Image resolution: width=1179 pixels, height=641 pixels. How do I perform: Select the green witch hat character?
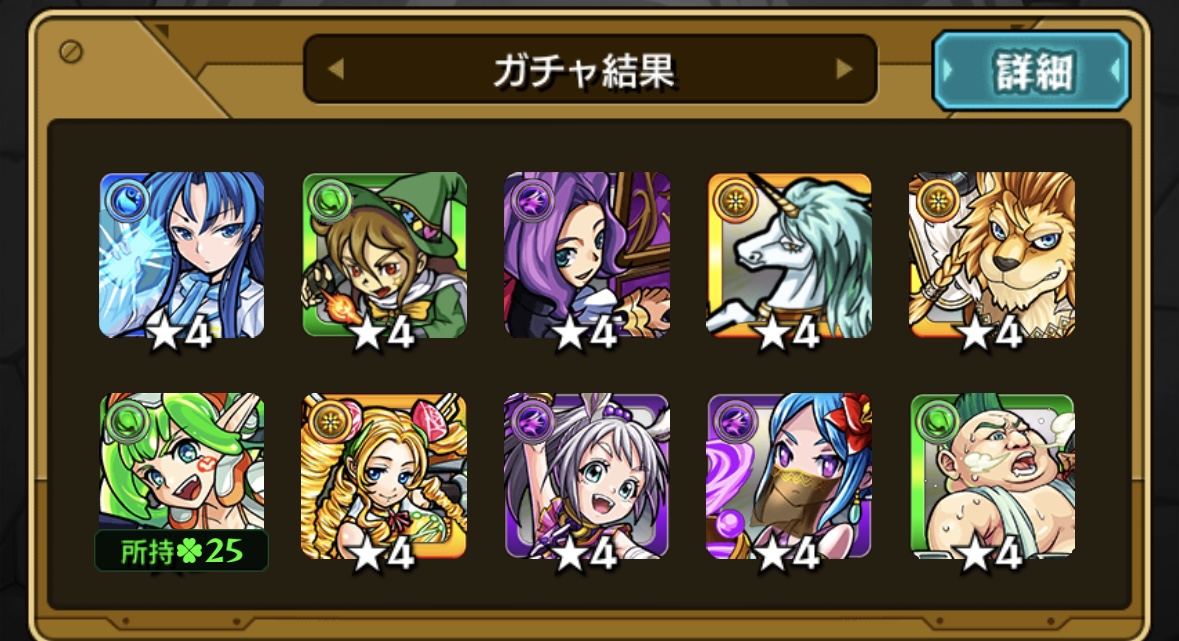(384, 255)
